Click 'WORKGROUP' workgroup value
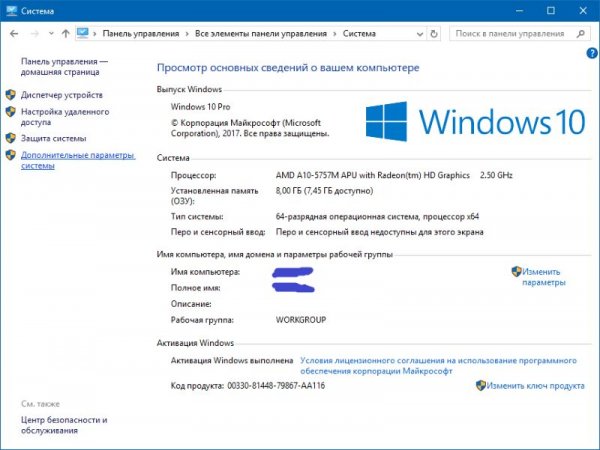Viewport: 600px width, 450px height. pyautogui.click(x=301, y=320)
